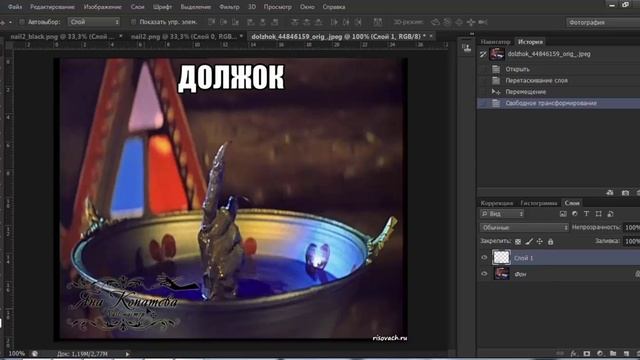Hide the Слой 1 layer eye icon

[x=484, y=258]
